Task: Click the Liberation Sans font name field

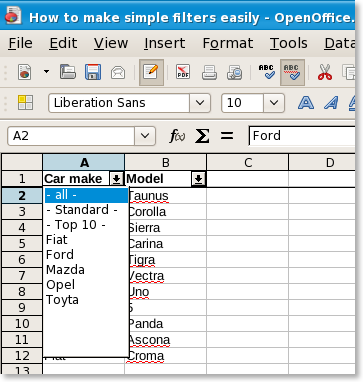Action: (119, 103)
